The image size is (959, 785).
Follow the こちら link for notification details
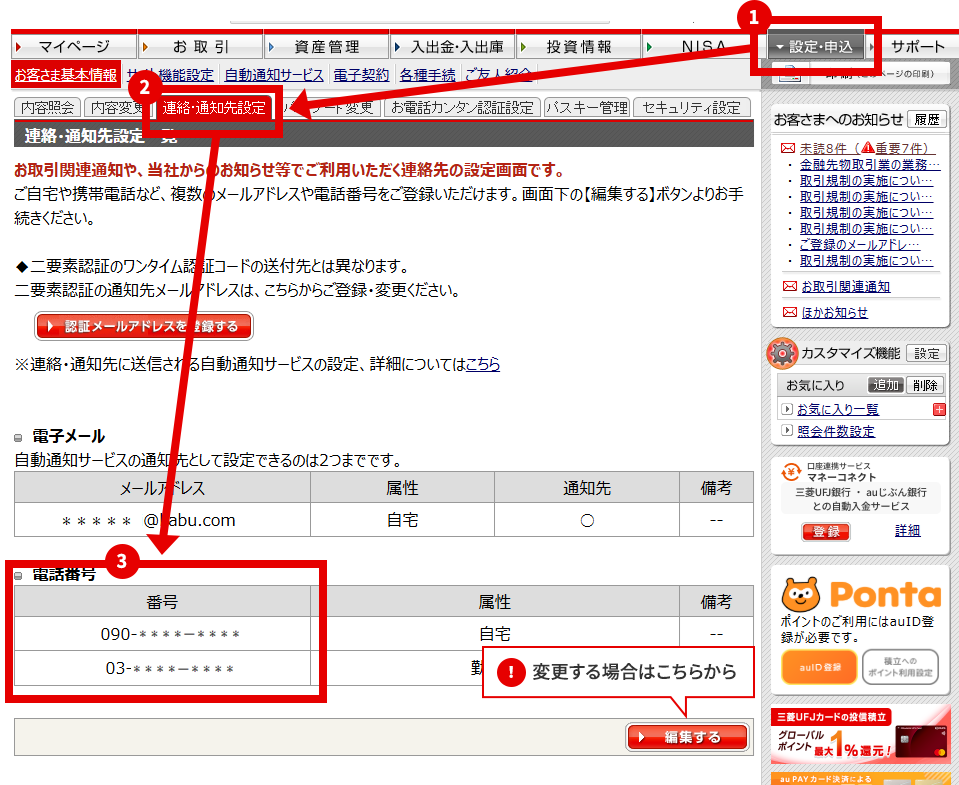[483, 364]
